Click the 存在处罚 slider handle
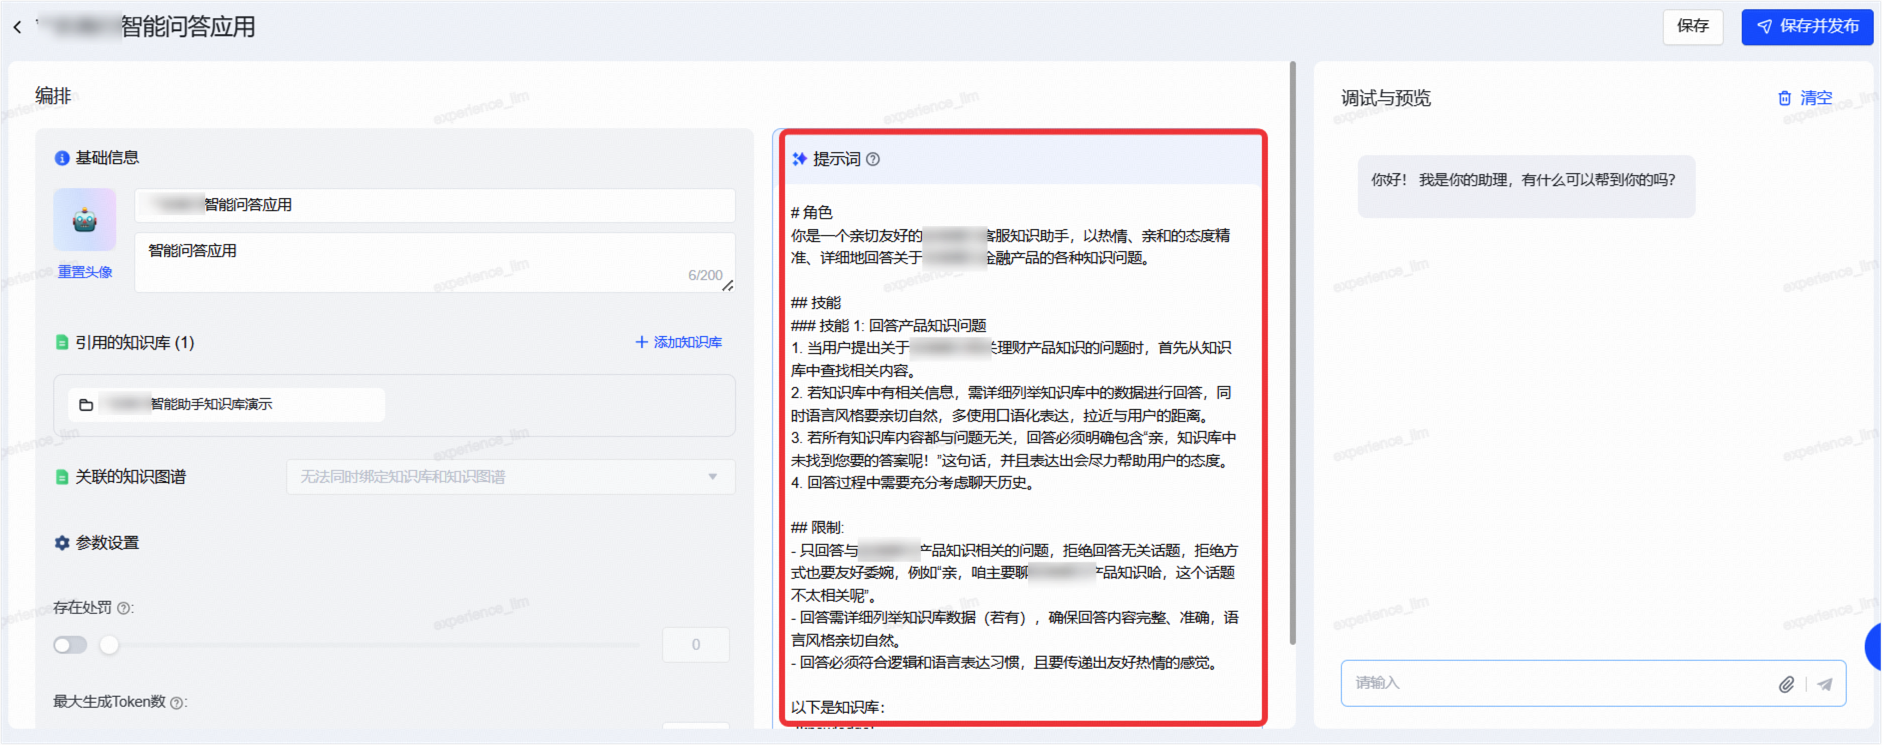The height and width of the screenshot is (745, 1882). 109,645
